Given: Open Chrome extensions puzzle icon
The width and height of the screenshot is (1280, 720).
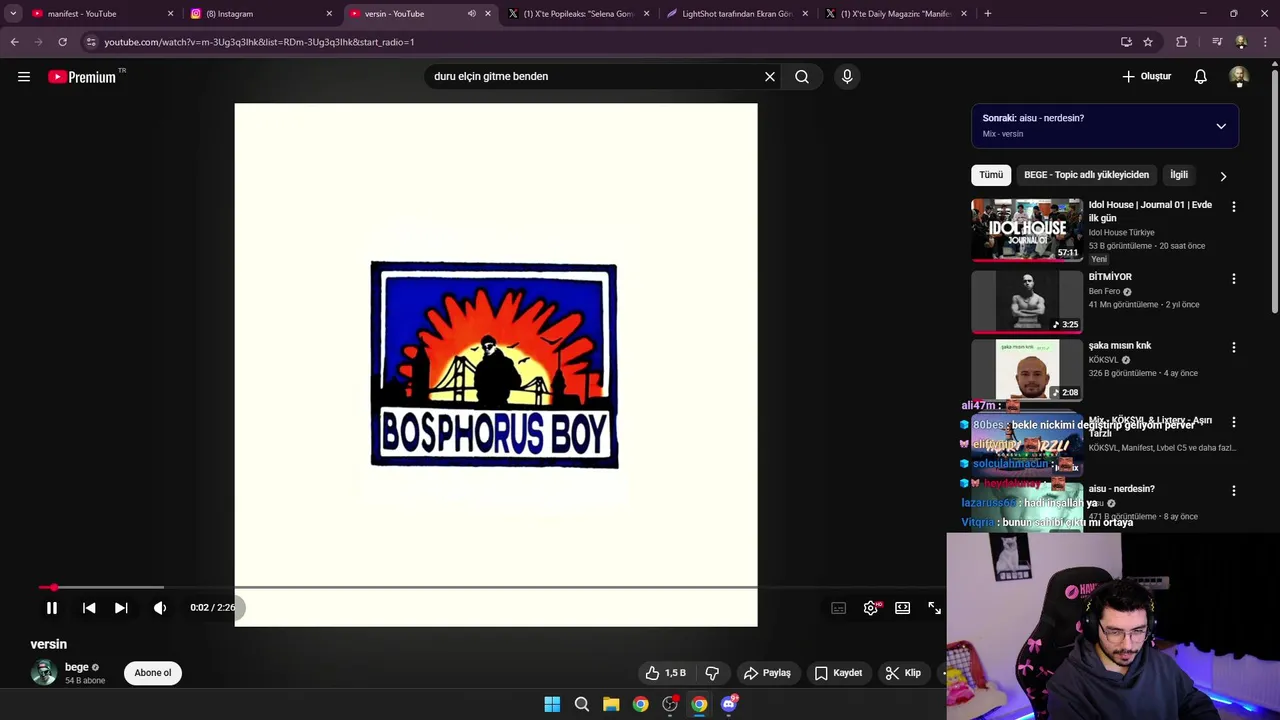Looking at the screenshot, I should pos(1182,42).
